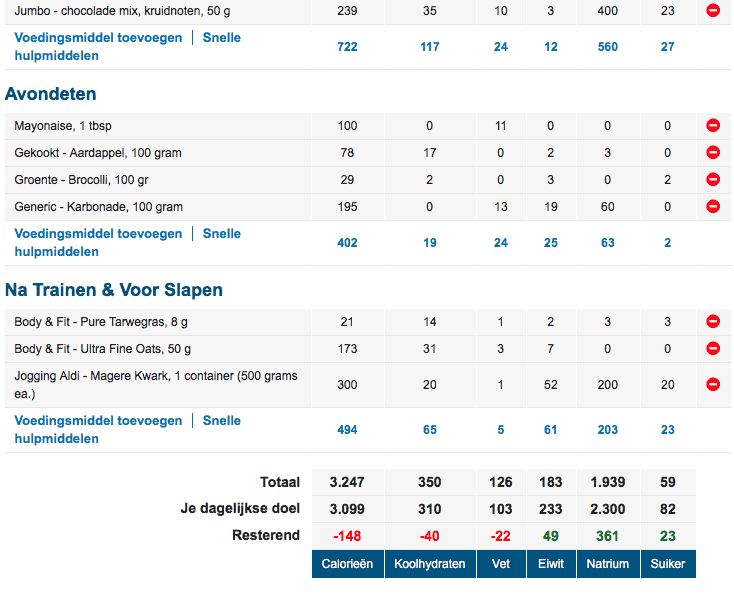The image size is (734, 600).
Task: Delete the Magere Kwark entry
Action: tap(713, 384)
